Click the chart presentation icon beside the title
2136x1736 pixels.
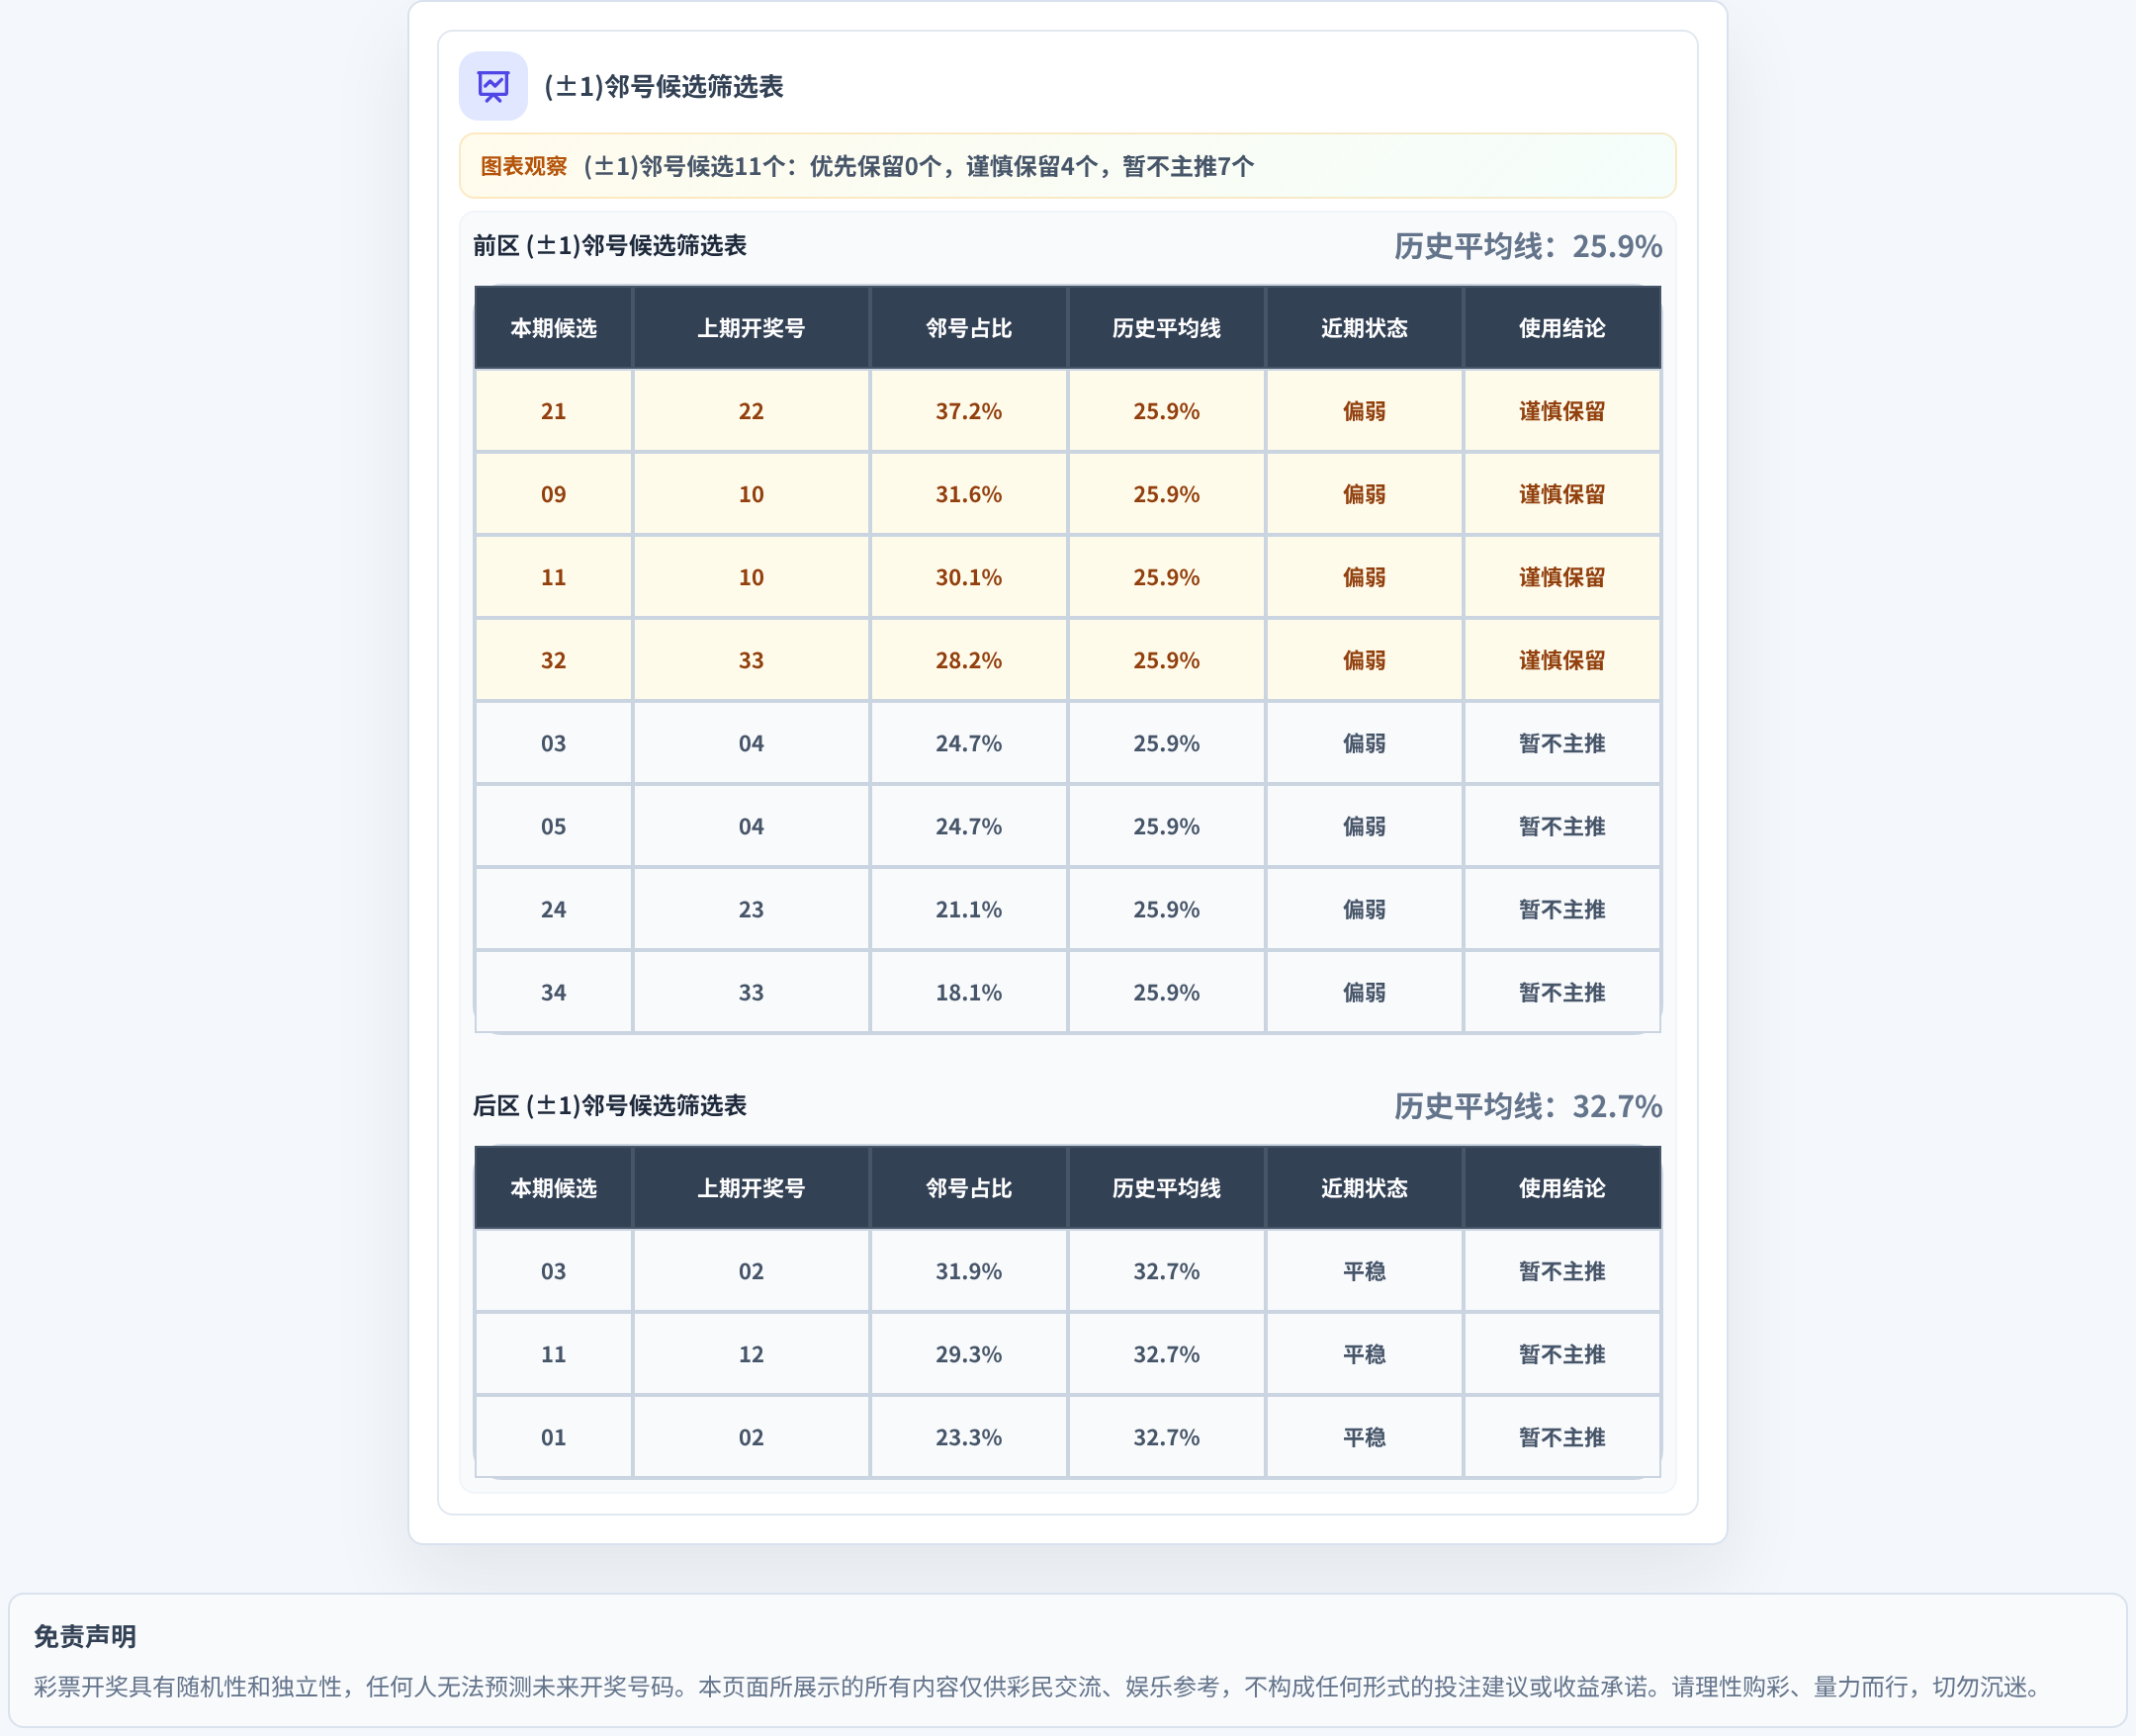493,86
